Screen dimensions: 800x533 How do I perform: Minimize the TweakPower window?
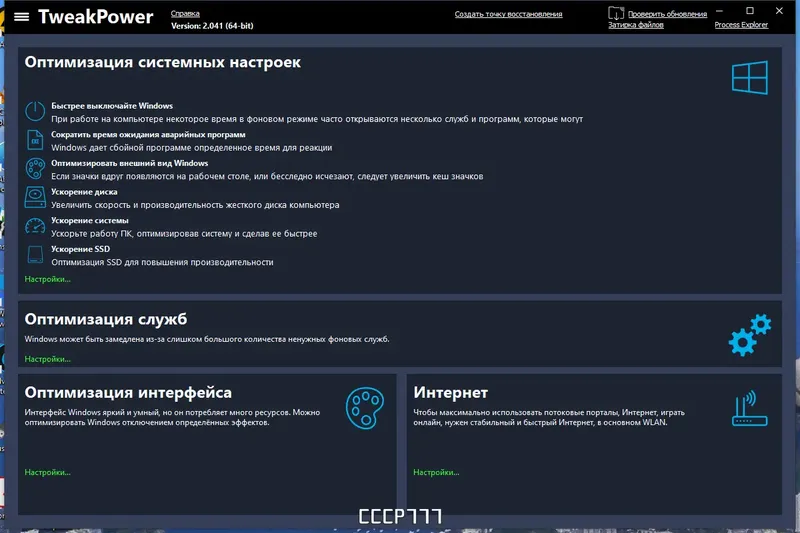719,11
